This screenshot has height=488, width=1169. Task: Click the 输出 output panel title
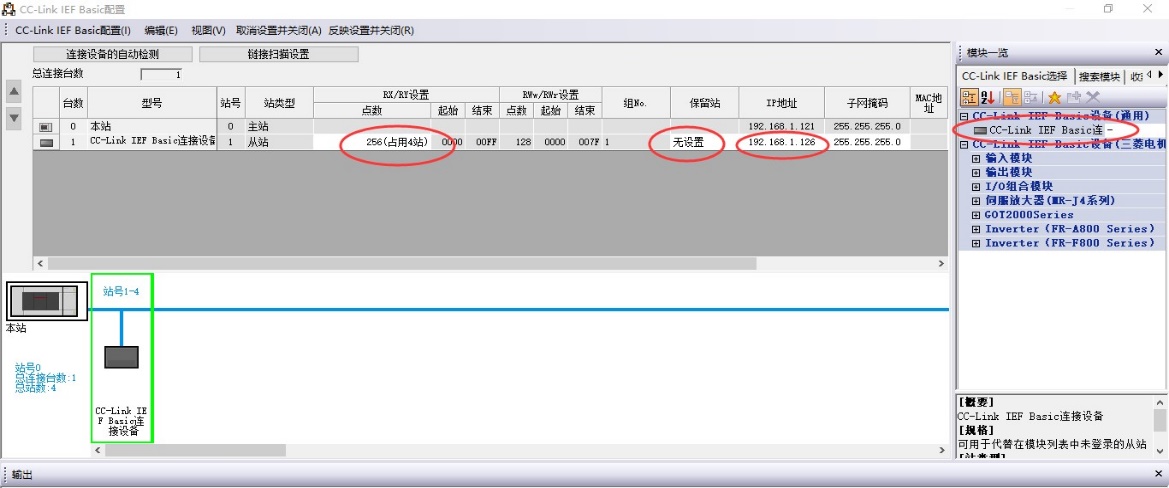[x=22, y=475]
